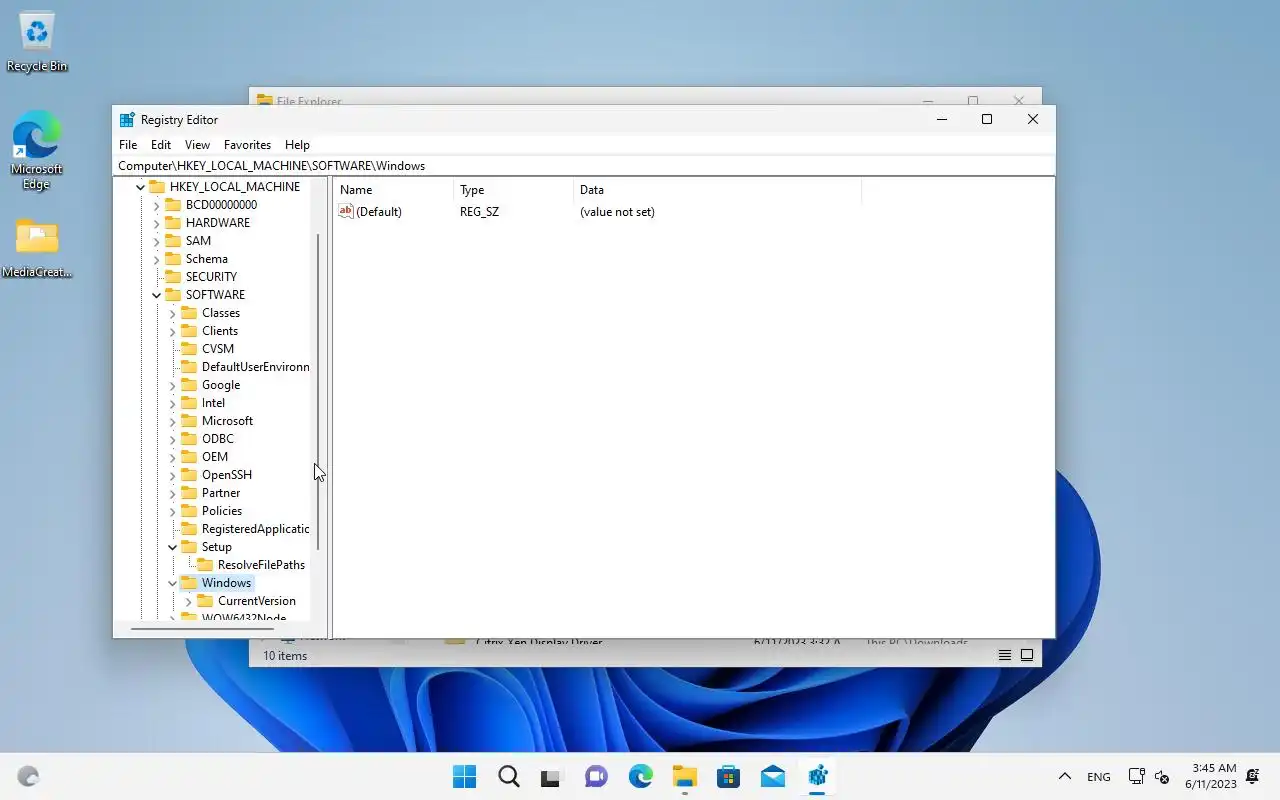Select the Partner key folder icon
The image size is (1280, 800).
[189, 493]
